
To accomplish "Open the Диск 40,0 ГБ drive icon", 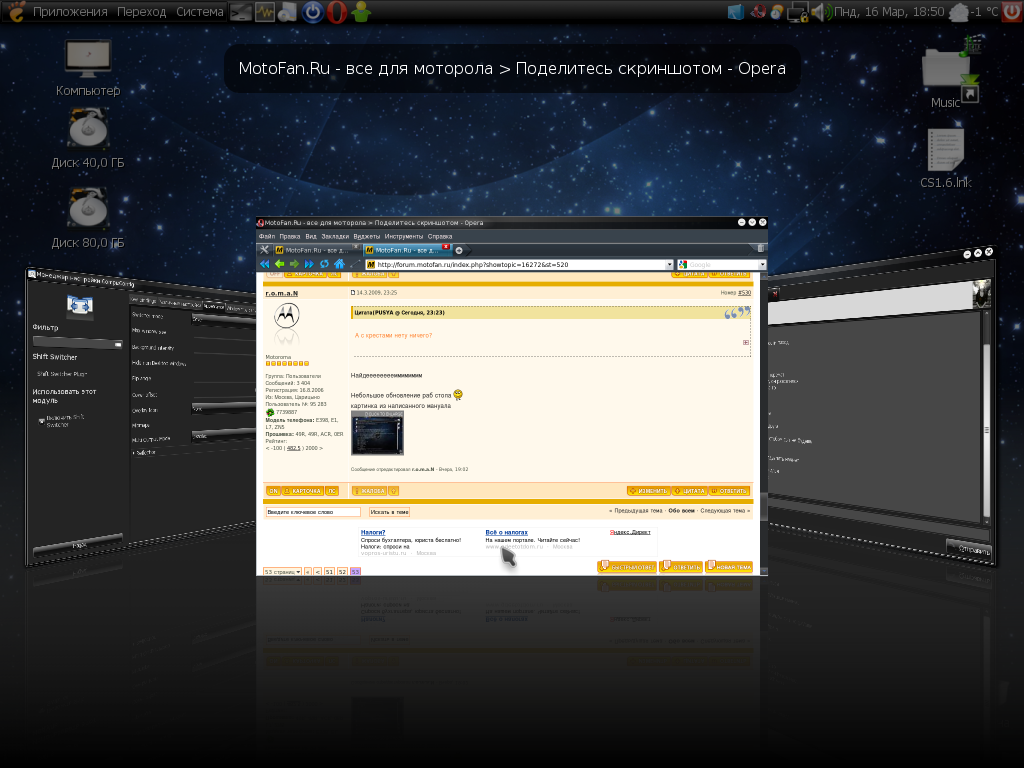I will 88,139.
